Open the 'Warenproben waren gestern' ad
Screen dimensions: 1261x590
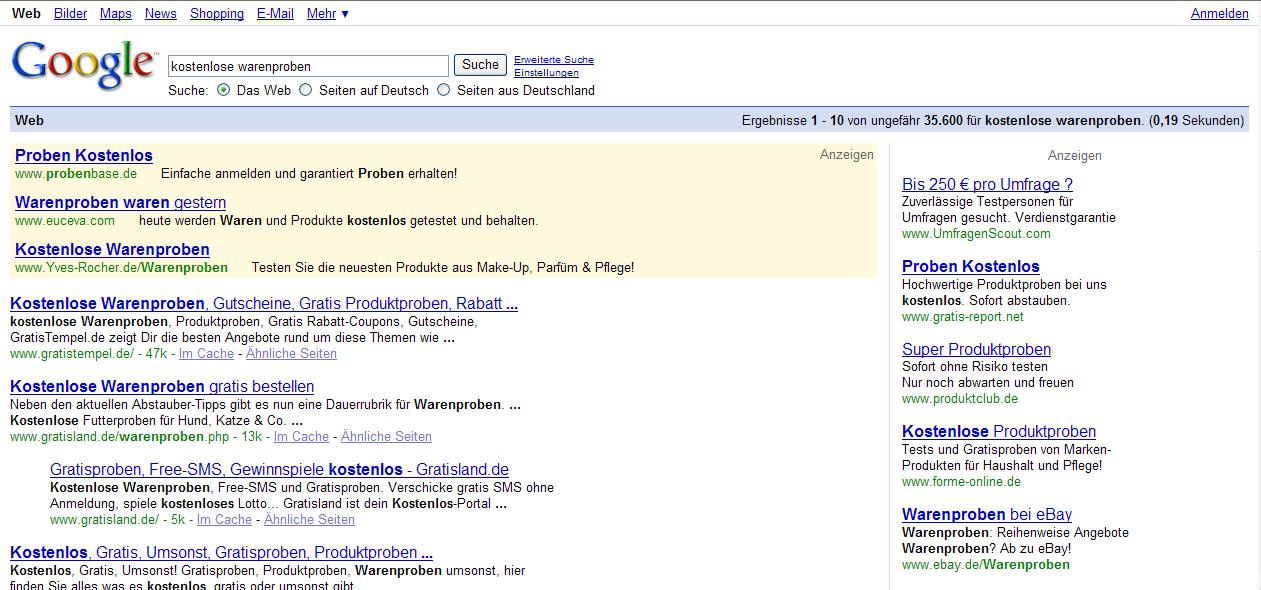point(120,203)
